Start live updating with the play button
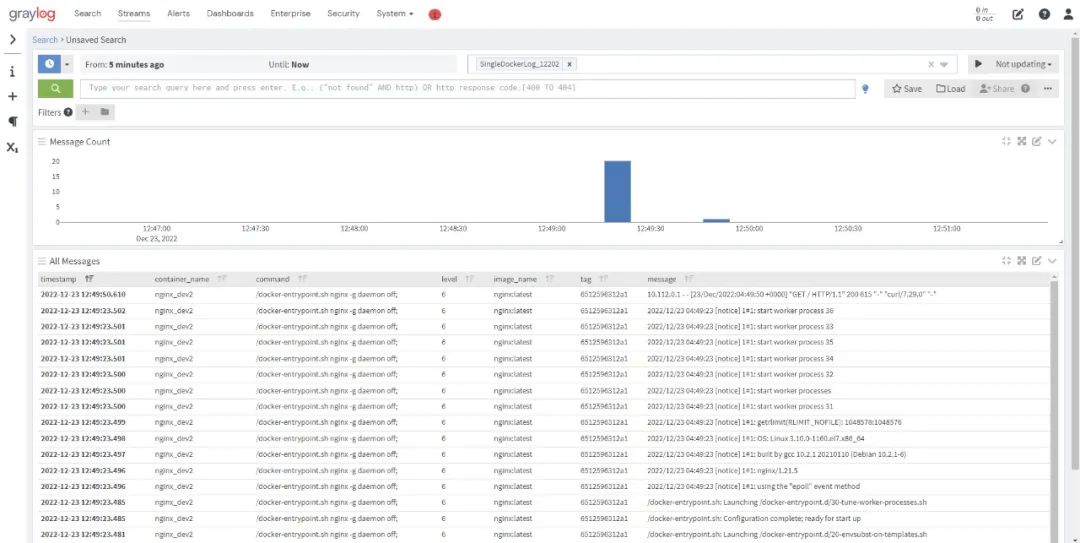1080x543 pixels. [977, 64]
